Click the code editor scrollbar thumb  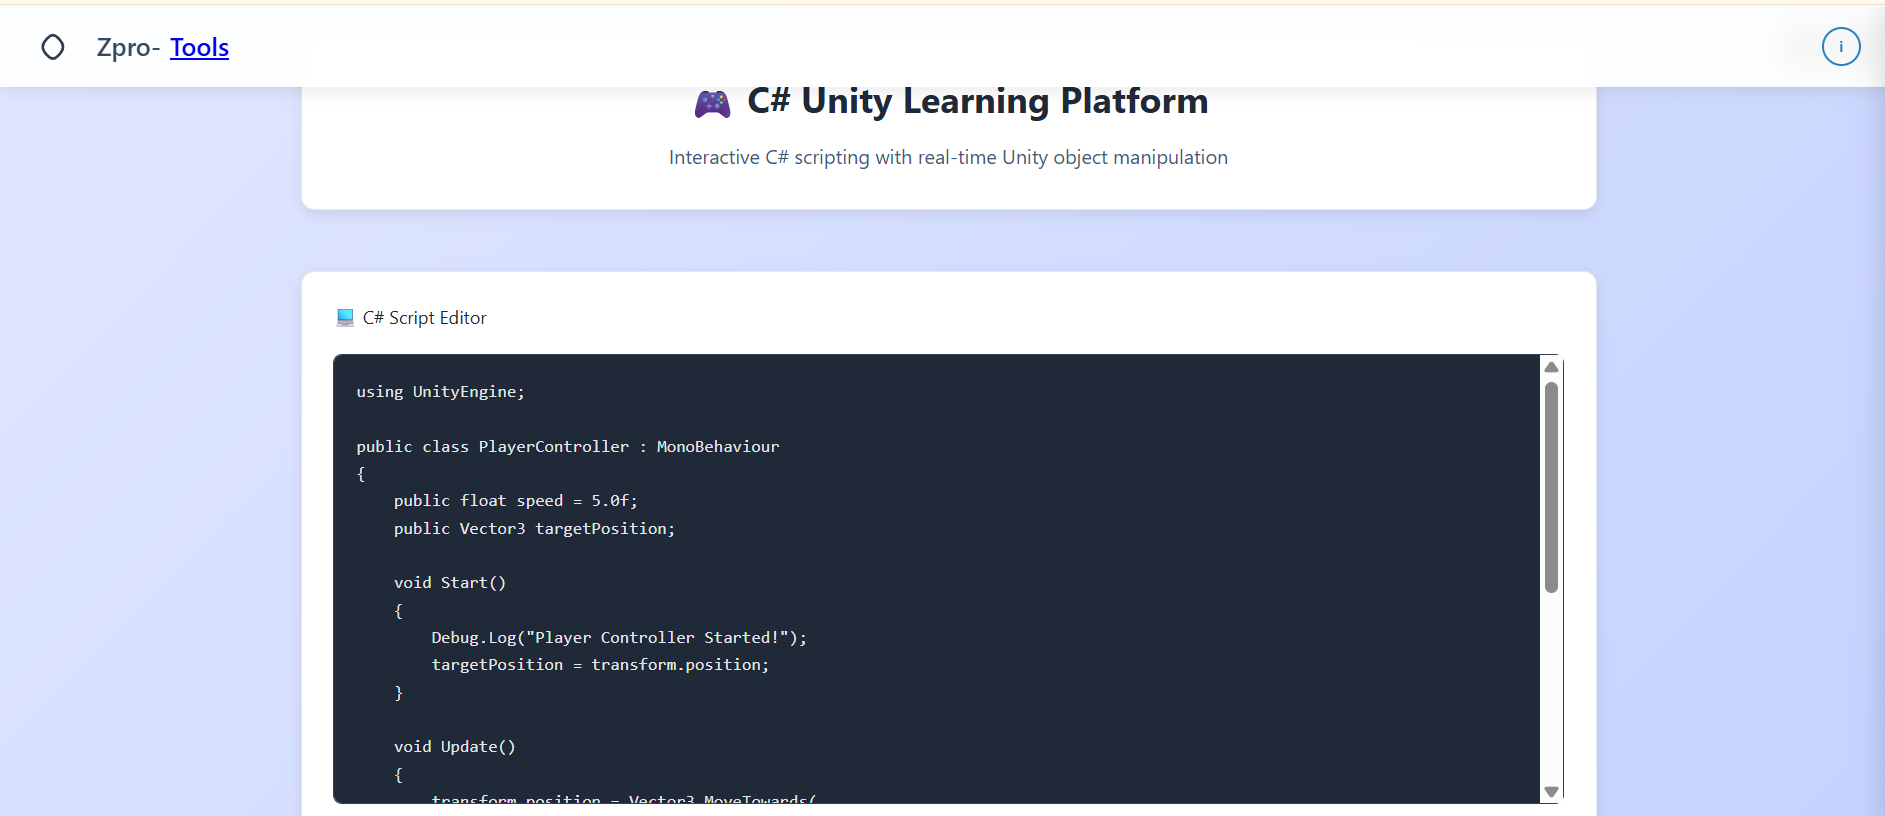(1551, 488)
